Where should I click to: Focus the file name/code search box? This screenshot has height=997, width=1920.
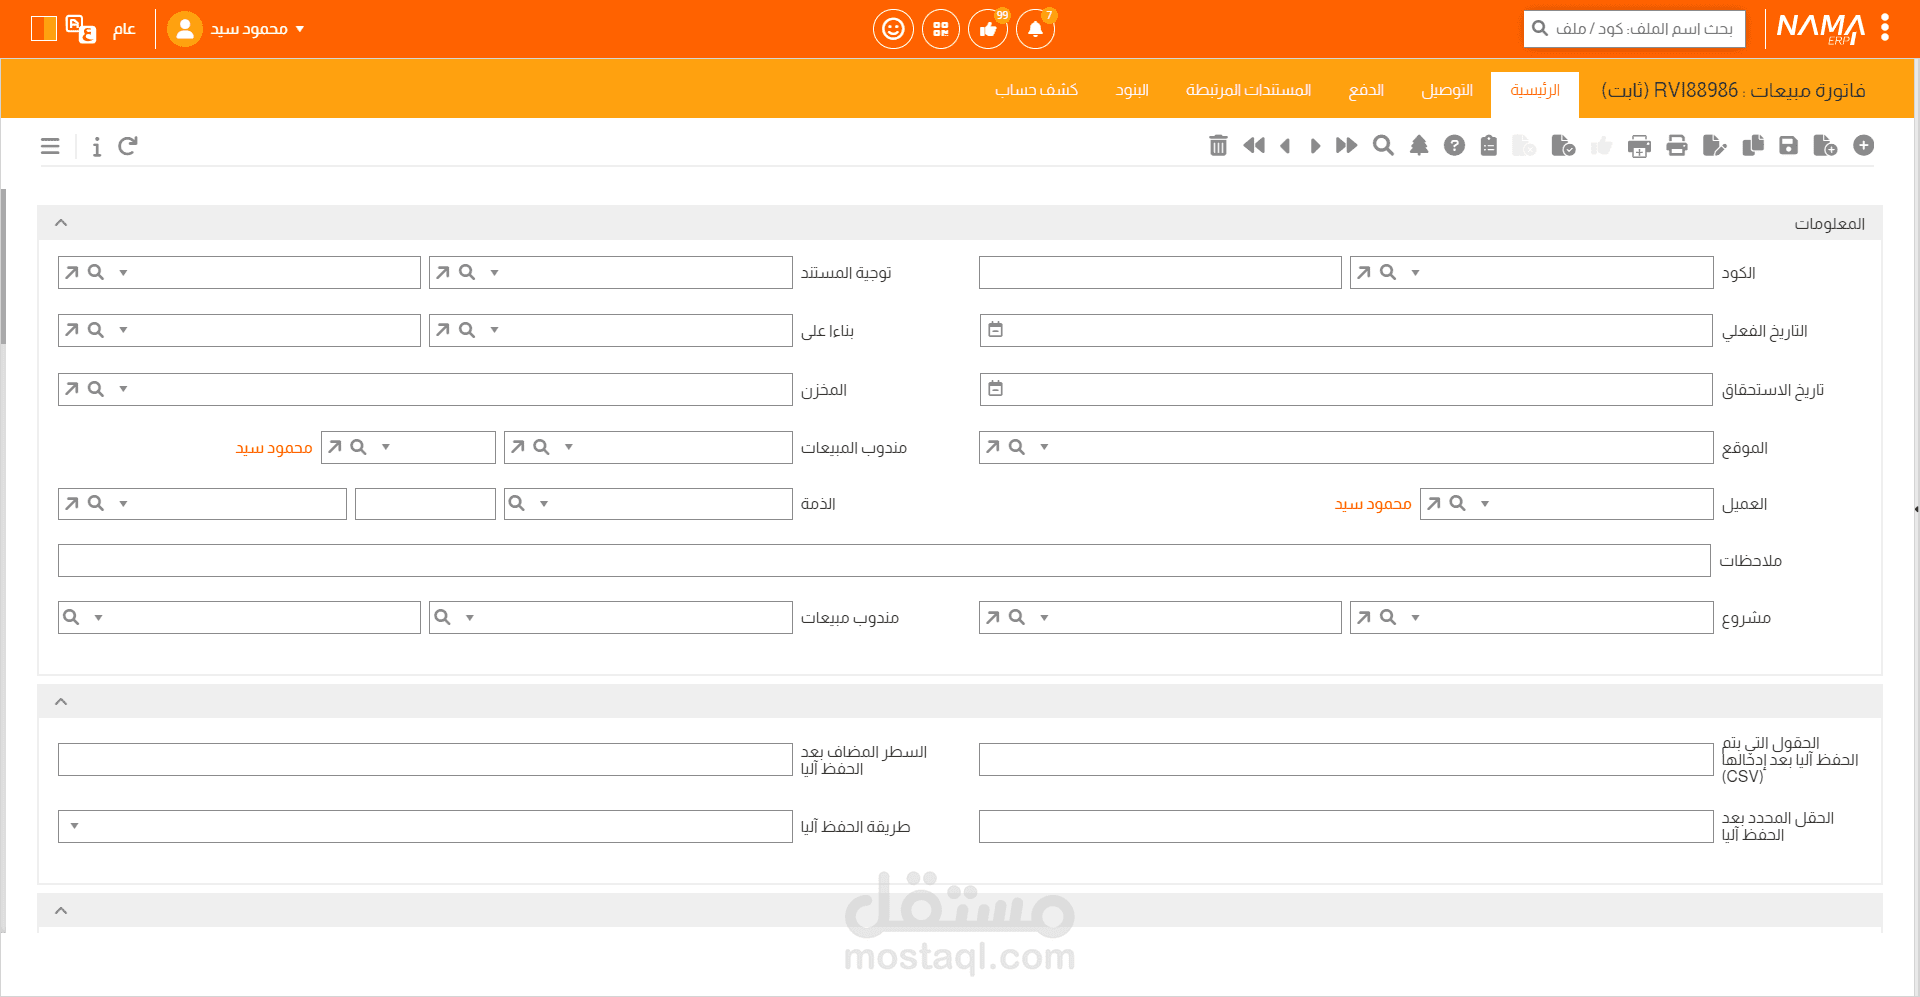pyautogui.click(x=1634, y=29)
